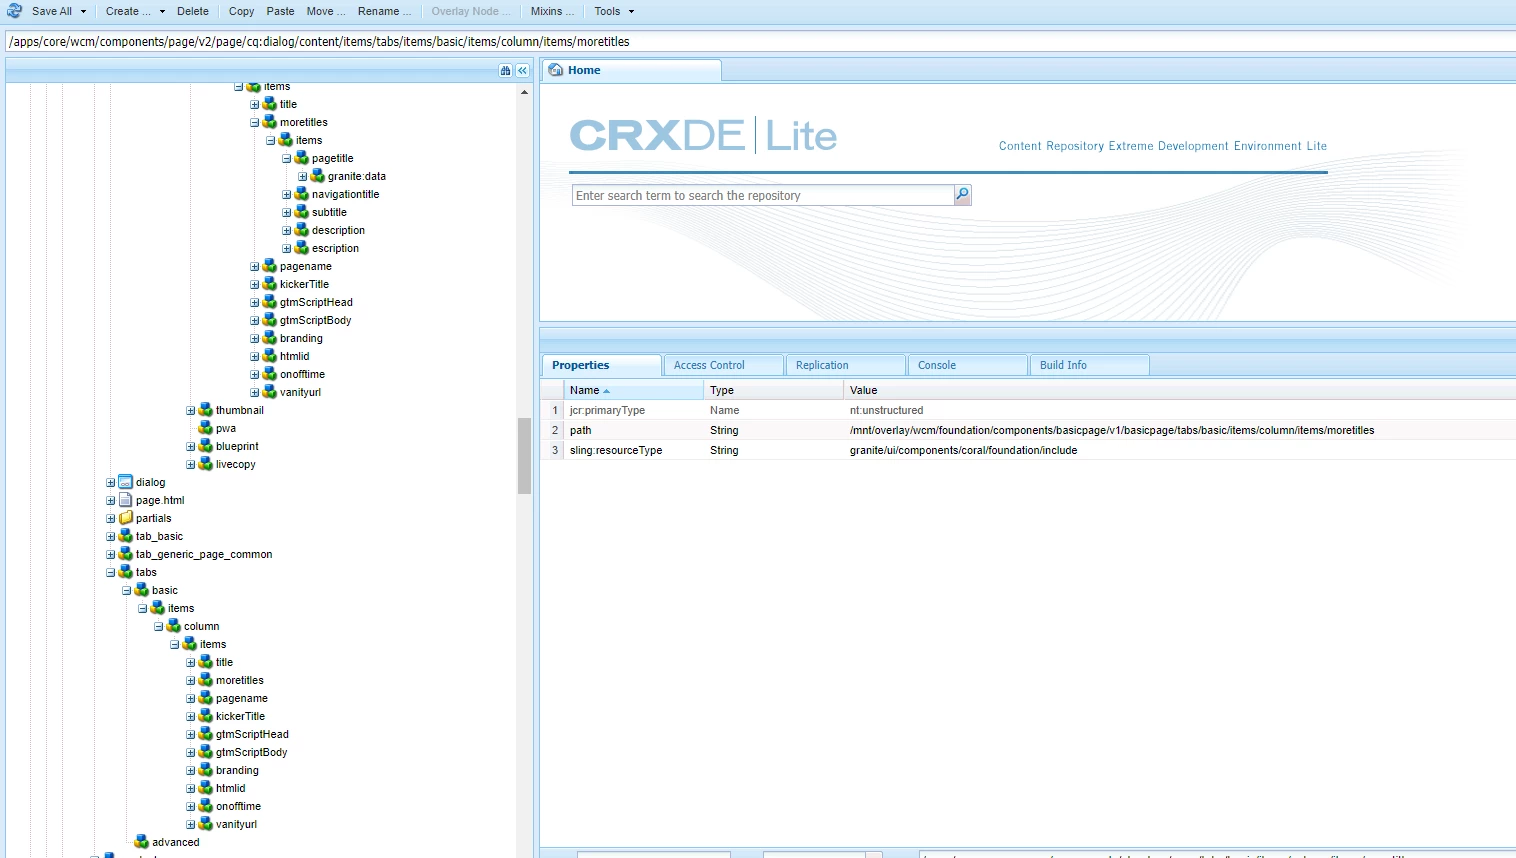Select the upper branding node icon

tap(269, 338)
